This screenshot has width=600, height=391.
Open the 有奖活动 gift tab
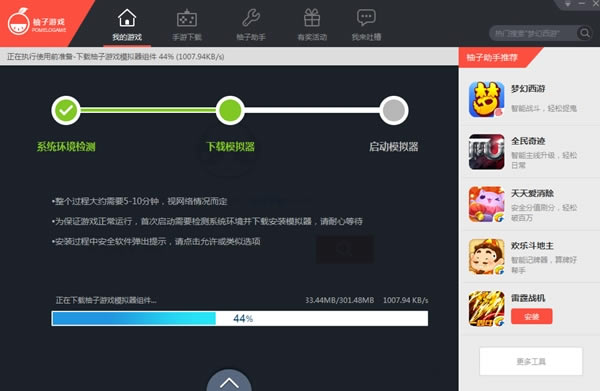coord(312,25)
